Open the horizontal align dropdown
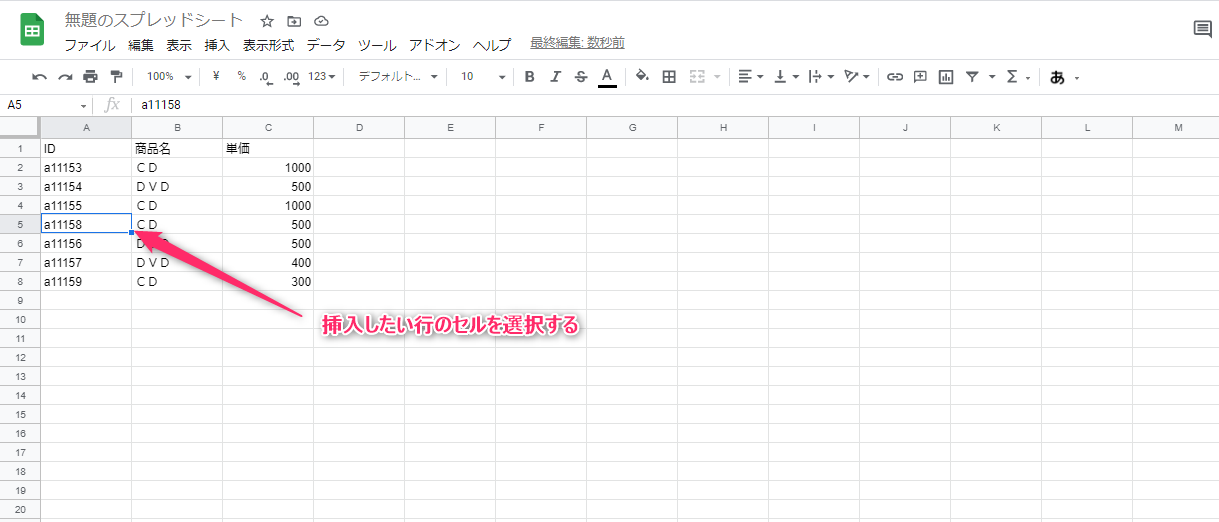The height and width of the screenshot is (522, 1219). (750, 76)
